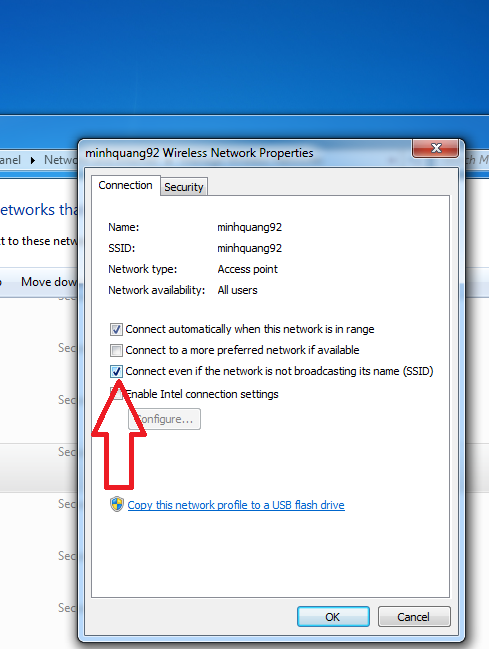
Task: Toggle Connect automatically when network in range
Action: (116, 329)
